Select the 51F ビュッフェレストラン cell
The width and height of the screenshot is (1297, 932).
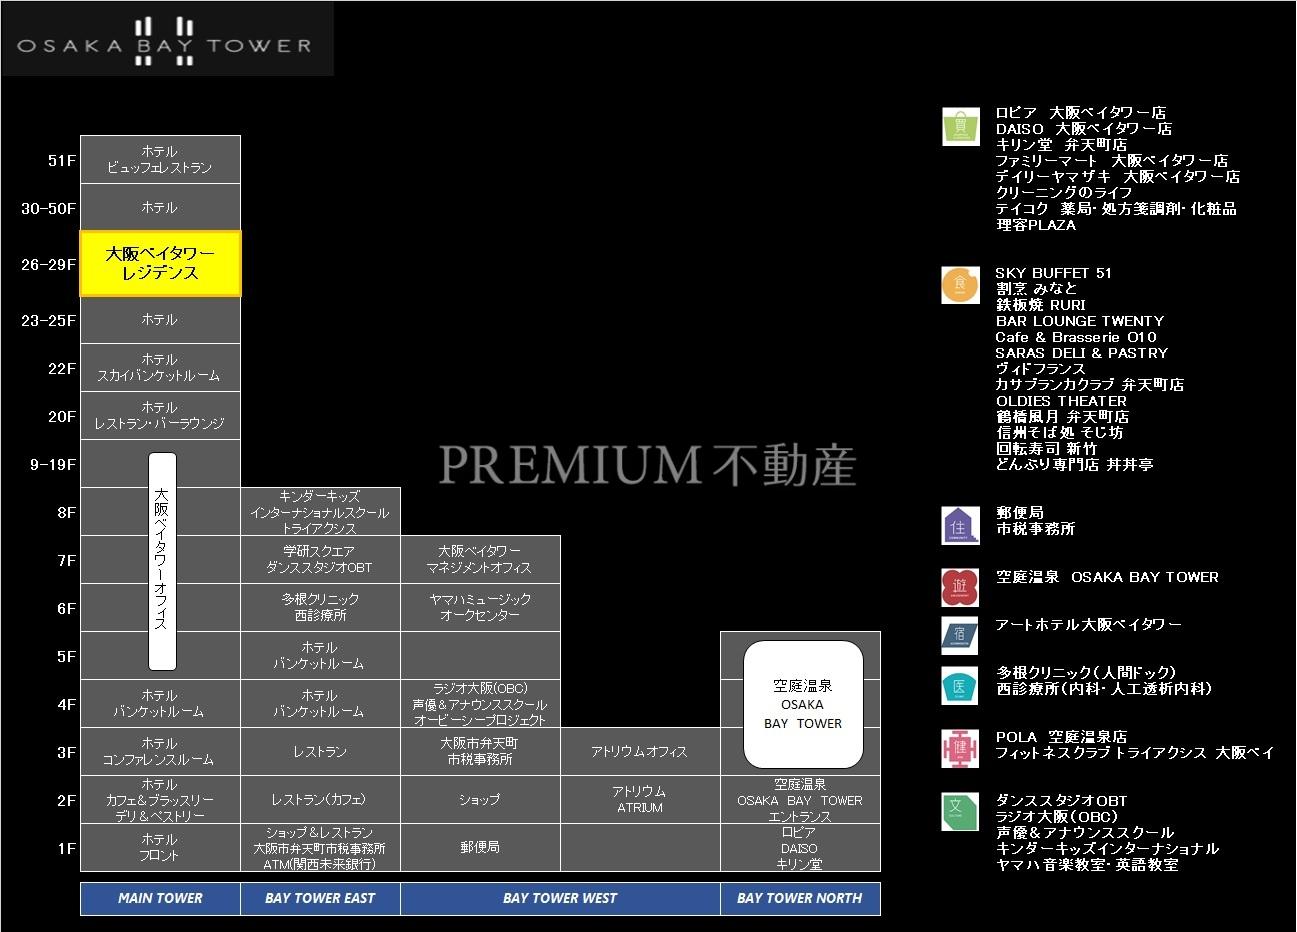click(160, 160)
